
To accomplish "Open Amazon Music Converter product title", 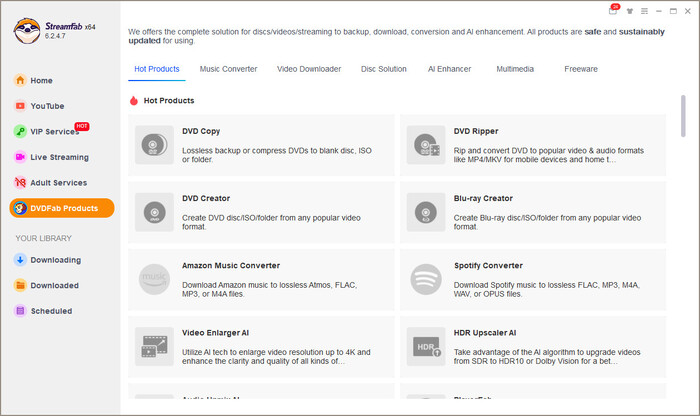I will [x=231, y=266].
